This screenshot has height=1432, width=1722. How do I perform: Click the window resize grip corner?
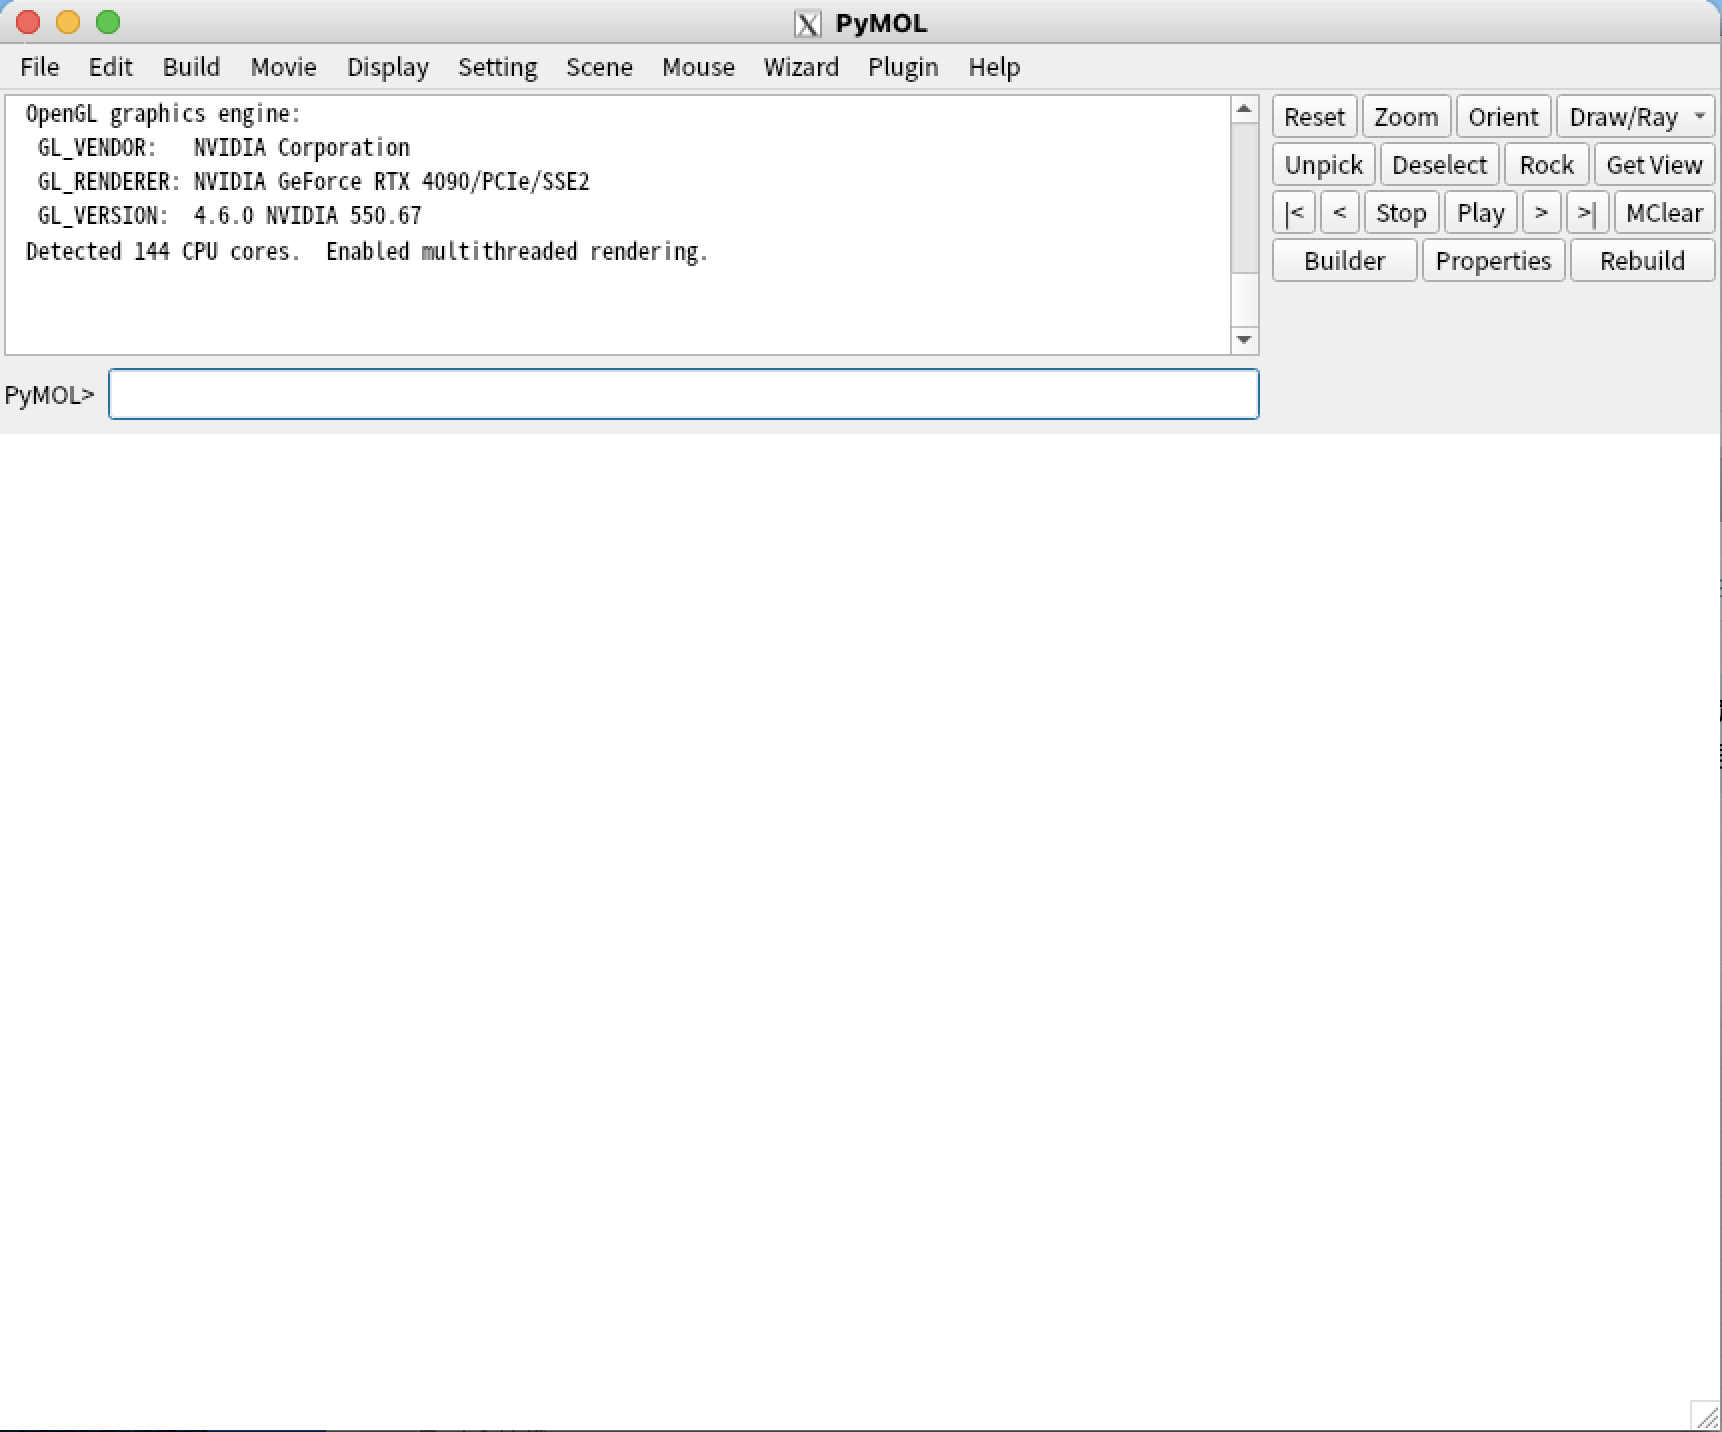tap(1706, 1416)
